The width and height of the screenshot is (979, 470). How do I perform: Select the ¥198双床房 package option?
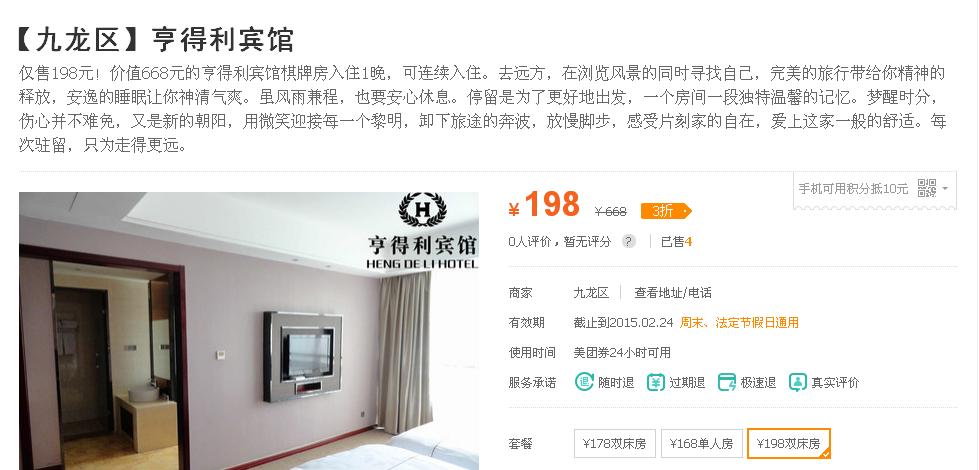point(789,444)
